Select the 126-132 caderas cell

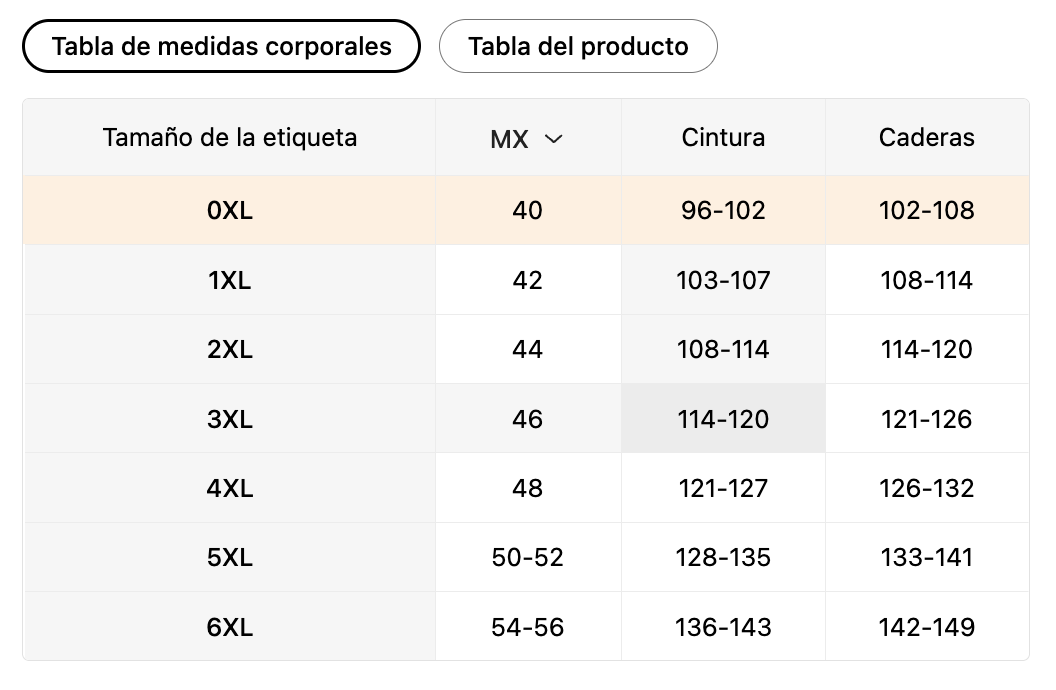click(x=926, y=488)
